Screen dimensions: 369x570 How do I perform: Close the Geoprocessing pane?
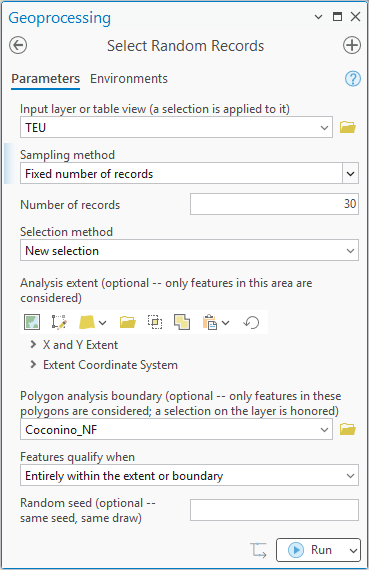(355, 16)
